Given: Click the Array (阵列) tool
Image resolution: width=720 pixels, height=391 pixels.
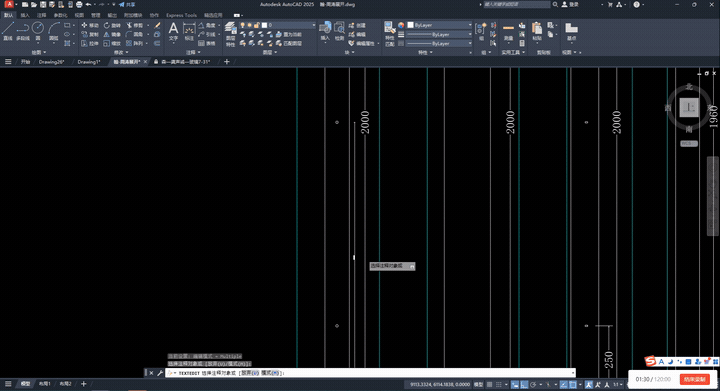Looking at the screenshot, I should [135, 43].
